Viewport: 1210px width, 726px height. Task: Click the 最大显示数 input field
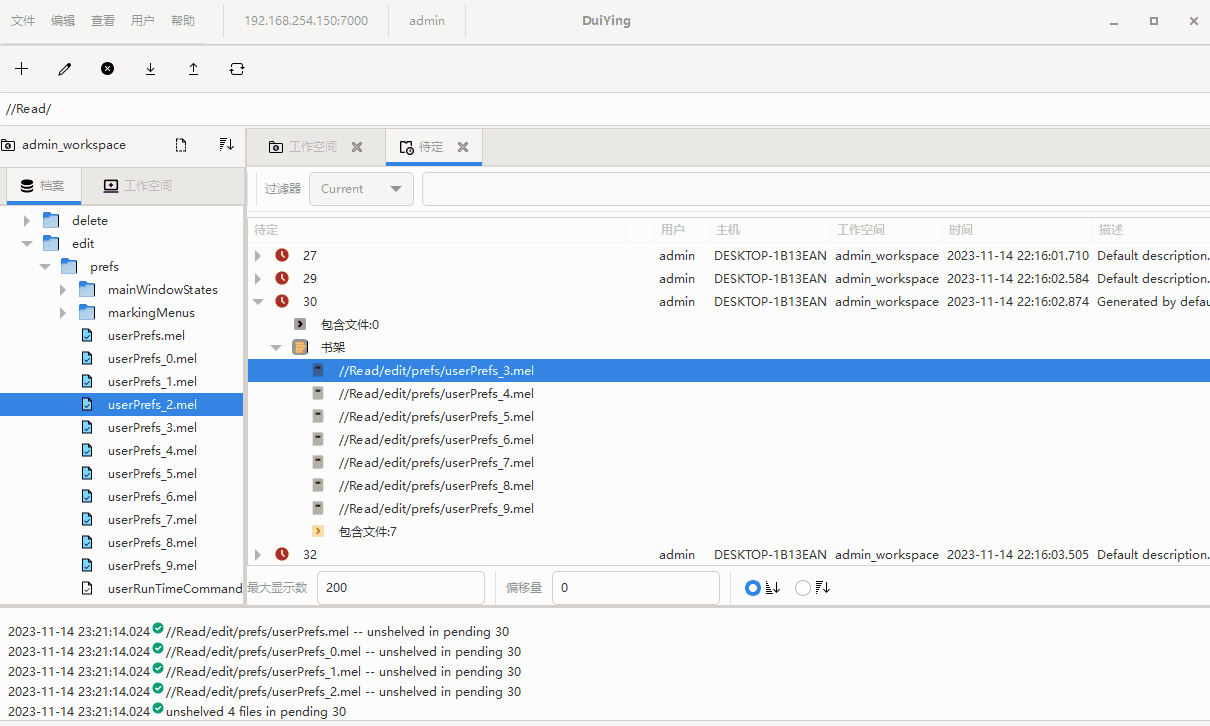pos(400,588)
